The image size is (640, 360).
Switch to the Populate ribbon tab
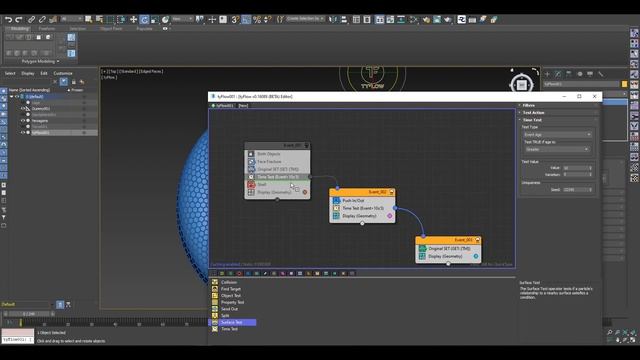click(x=144, y=29)
